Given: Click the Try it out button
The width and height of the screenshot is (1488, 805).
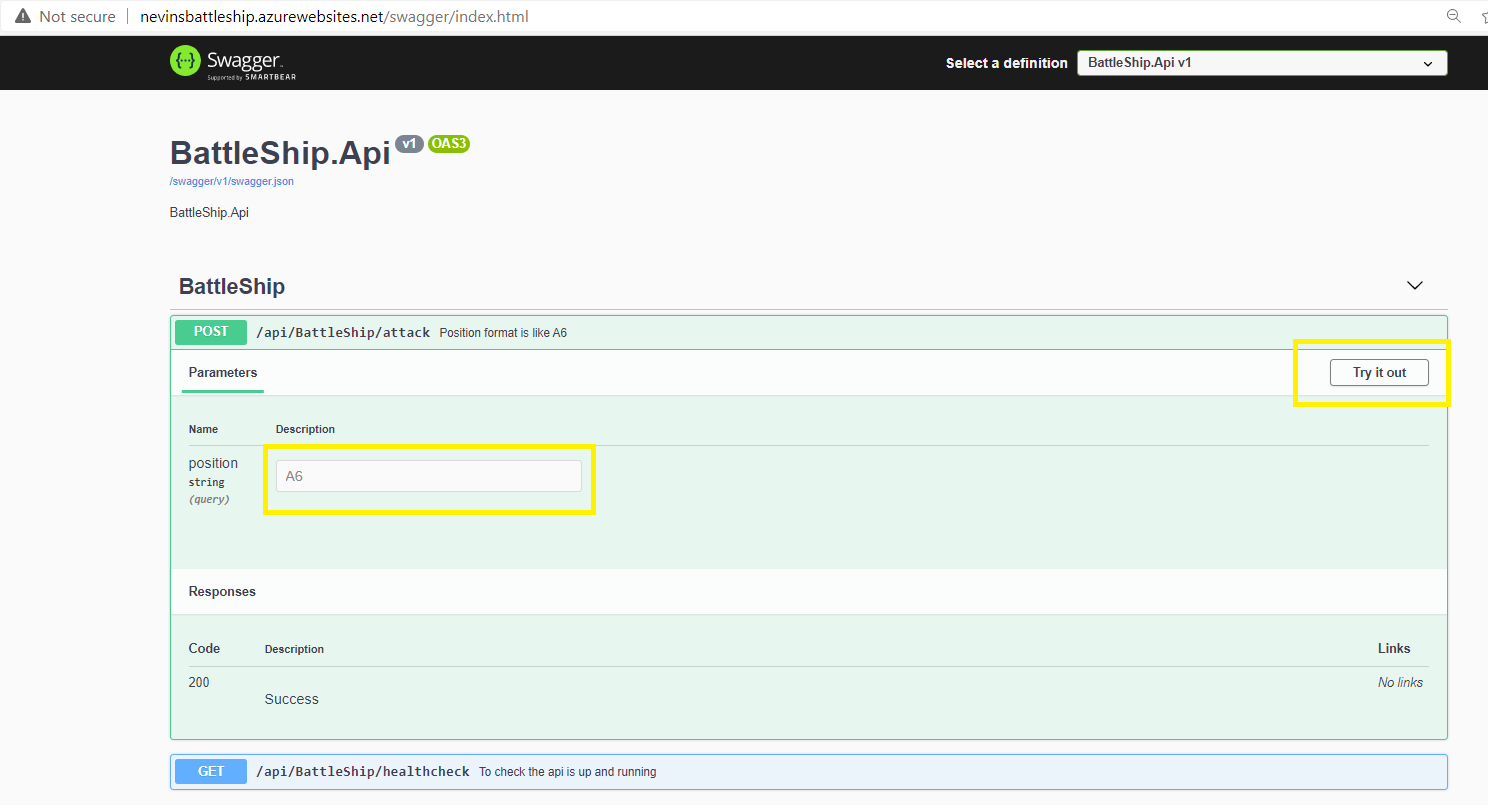Looking at the screenshot, I should (1379, 373).
